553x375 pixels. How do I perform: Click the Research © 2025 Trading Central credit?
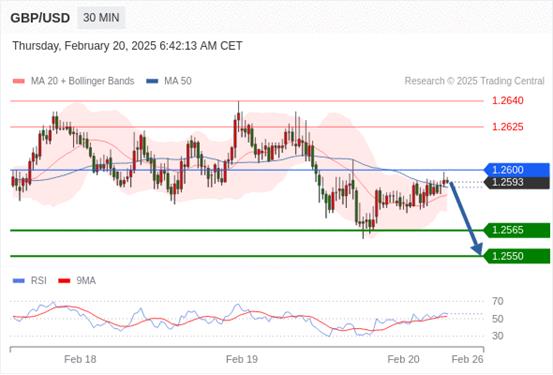(474, 81)
